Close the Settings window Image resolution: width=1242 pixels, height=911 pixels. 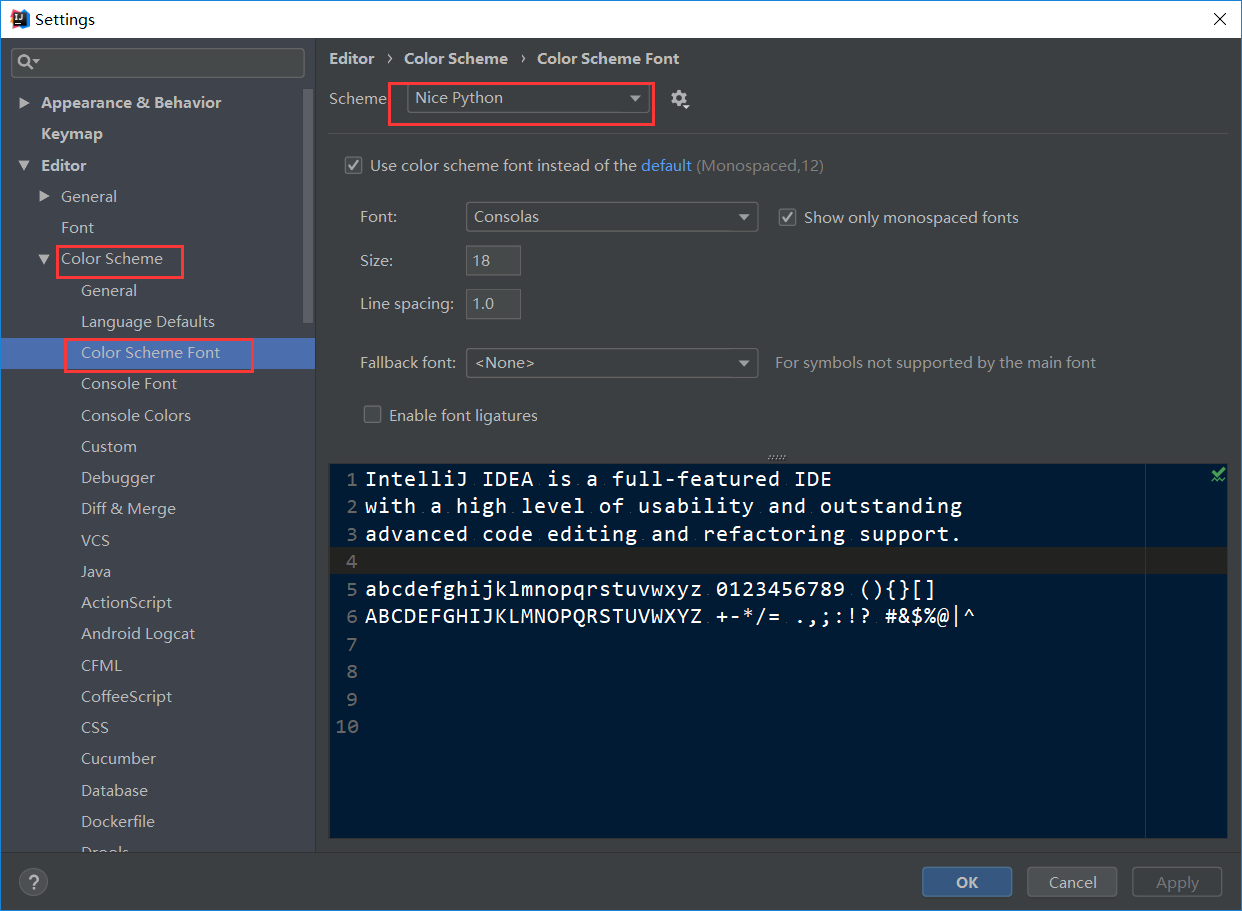tap(1219, 19)
